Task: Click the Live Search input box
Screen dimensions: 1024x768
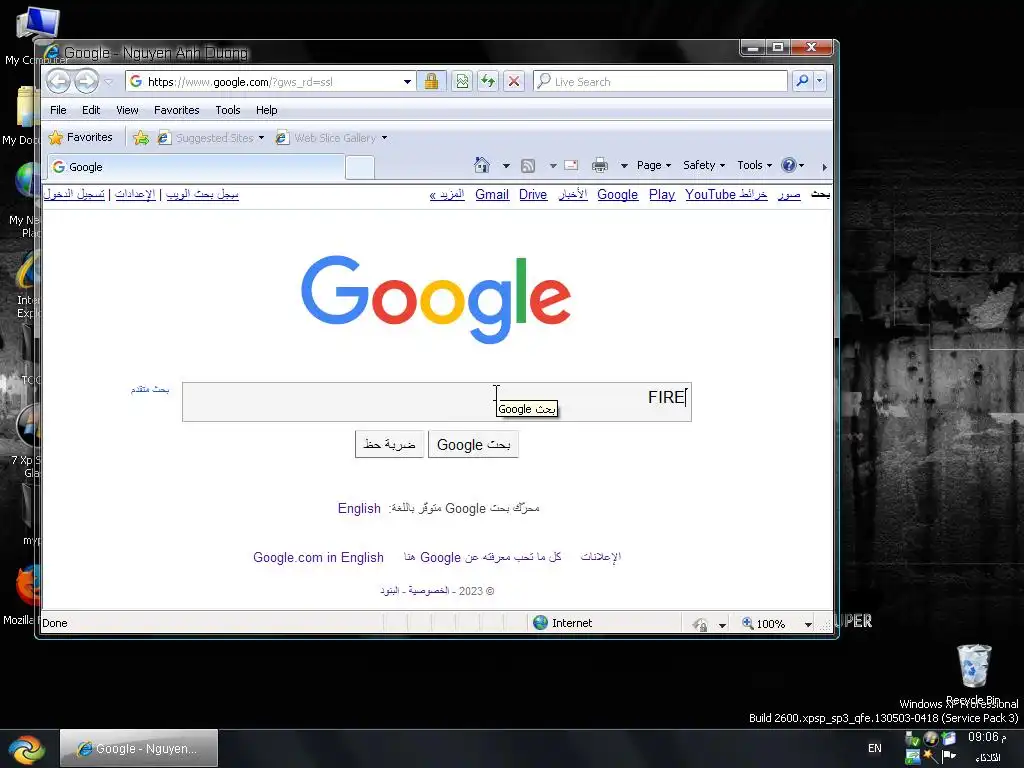Action: point(660,82)
